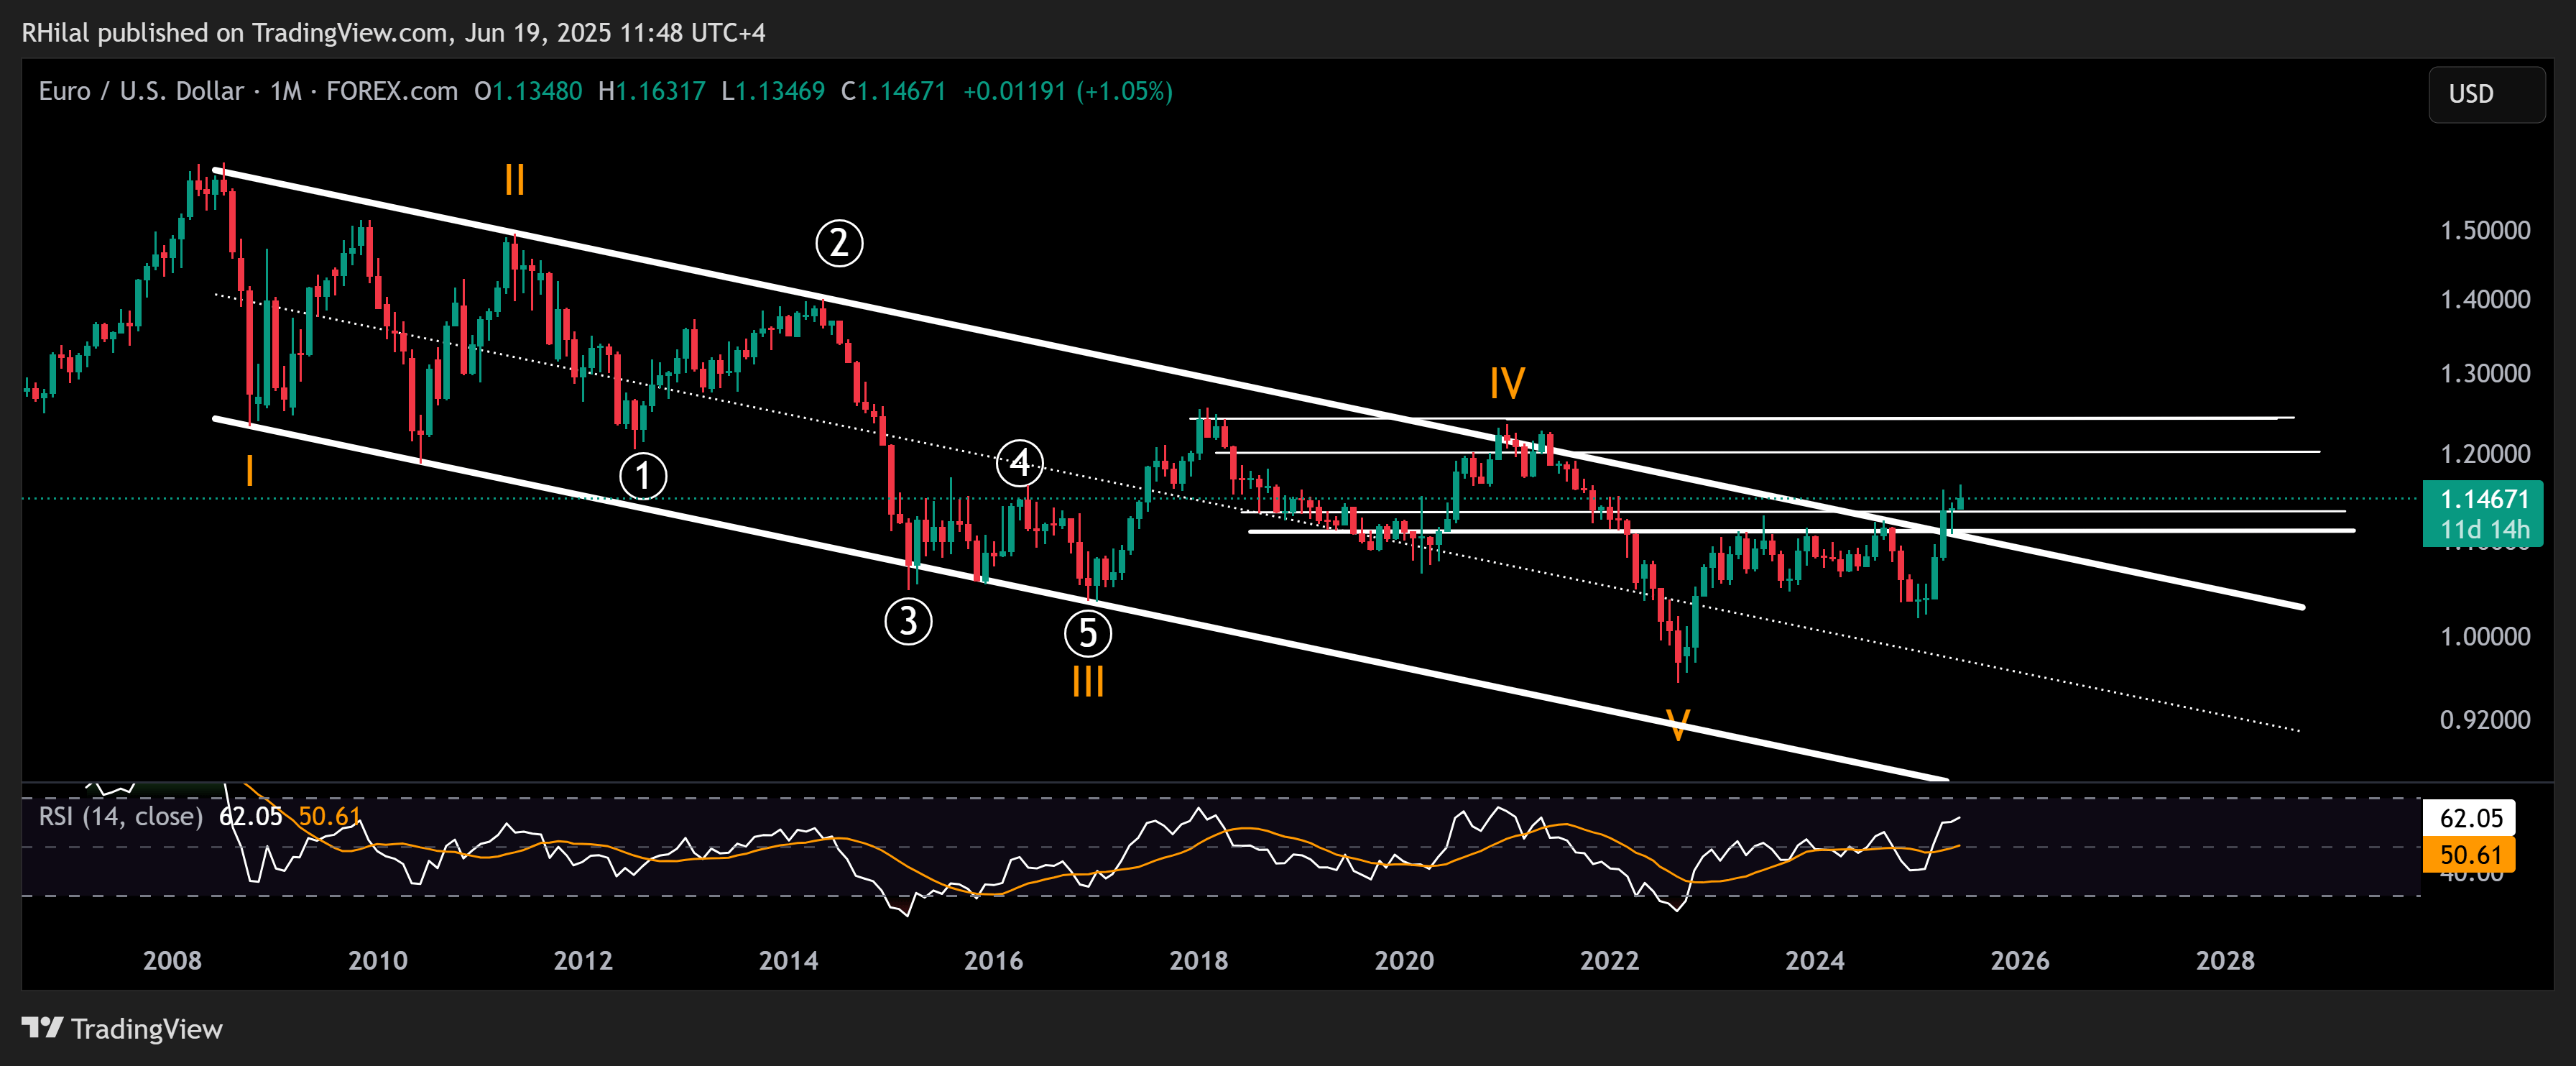Click the orange 50.61 RSI axis label
Screen dimensions: 2576x1066
click(2470, 855)
